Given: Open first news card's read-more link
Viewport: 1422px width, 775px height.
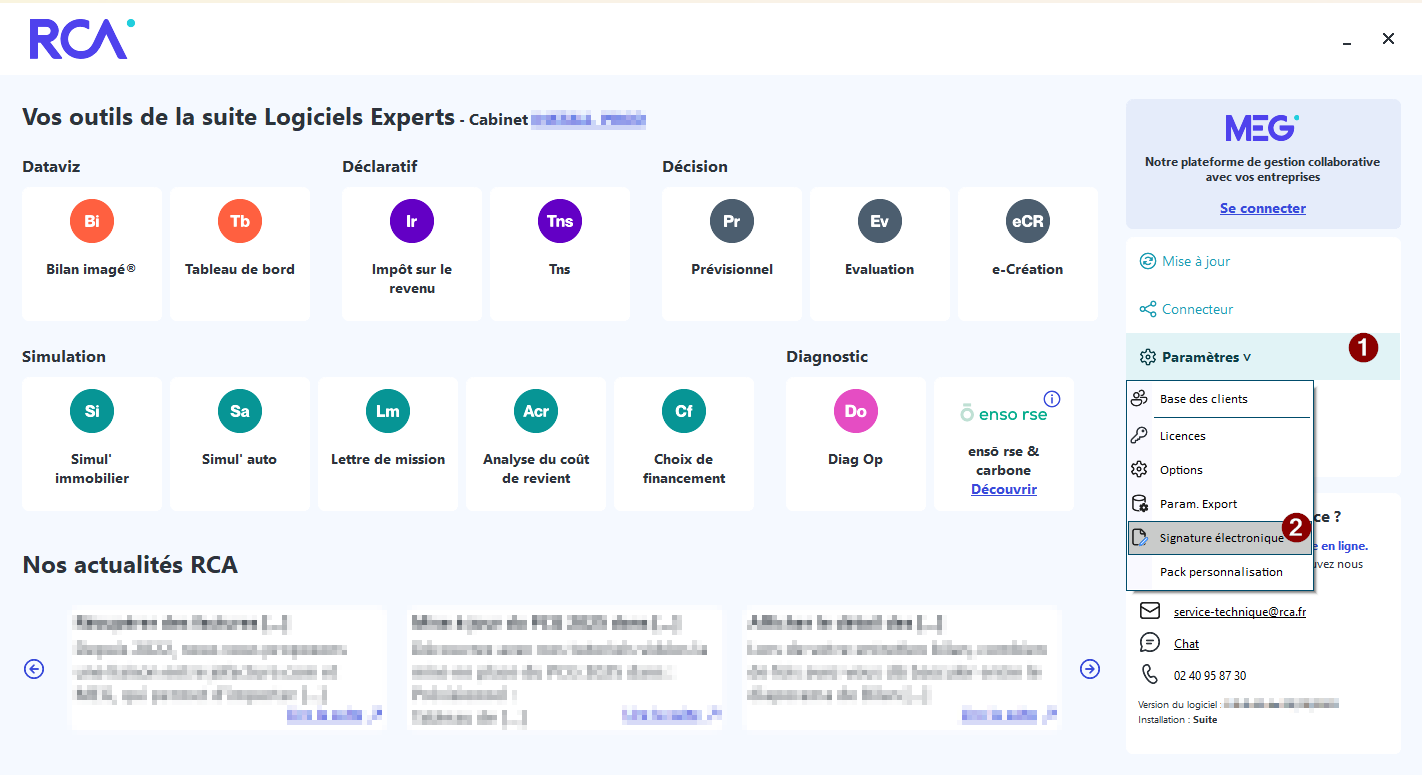Looking at the screenshot, I should pos(334,714).
